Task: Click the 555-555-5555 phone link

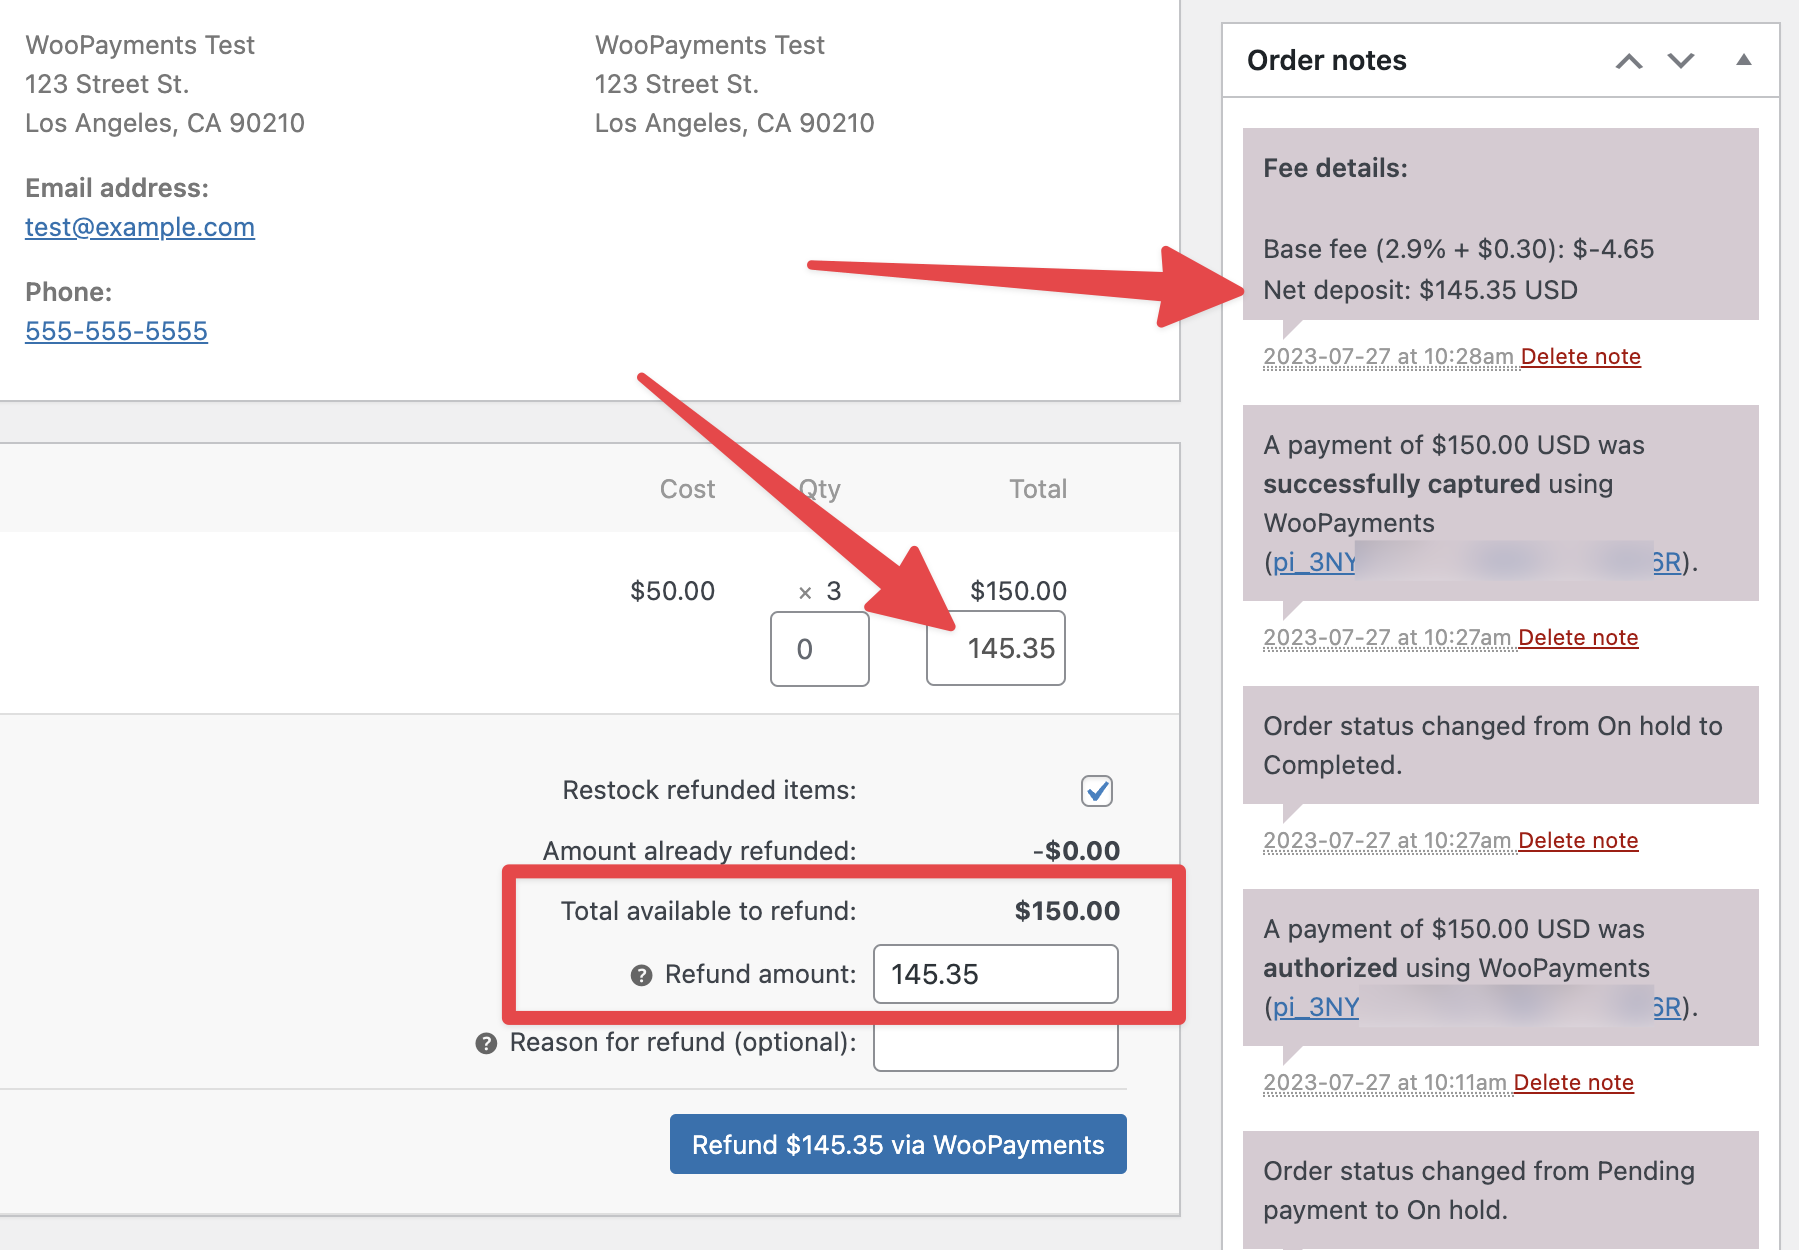Action: click(x=116, y=331)
